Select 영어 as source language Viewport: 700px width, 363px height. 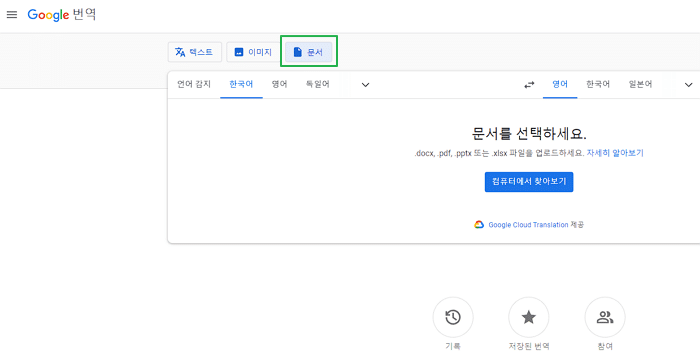(x=279, y=84)
